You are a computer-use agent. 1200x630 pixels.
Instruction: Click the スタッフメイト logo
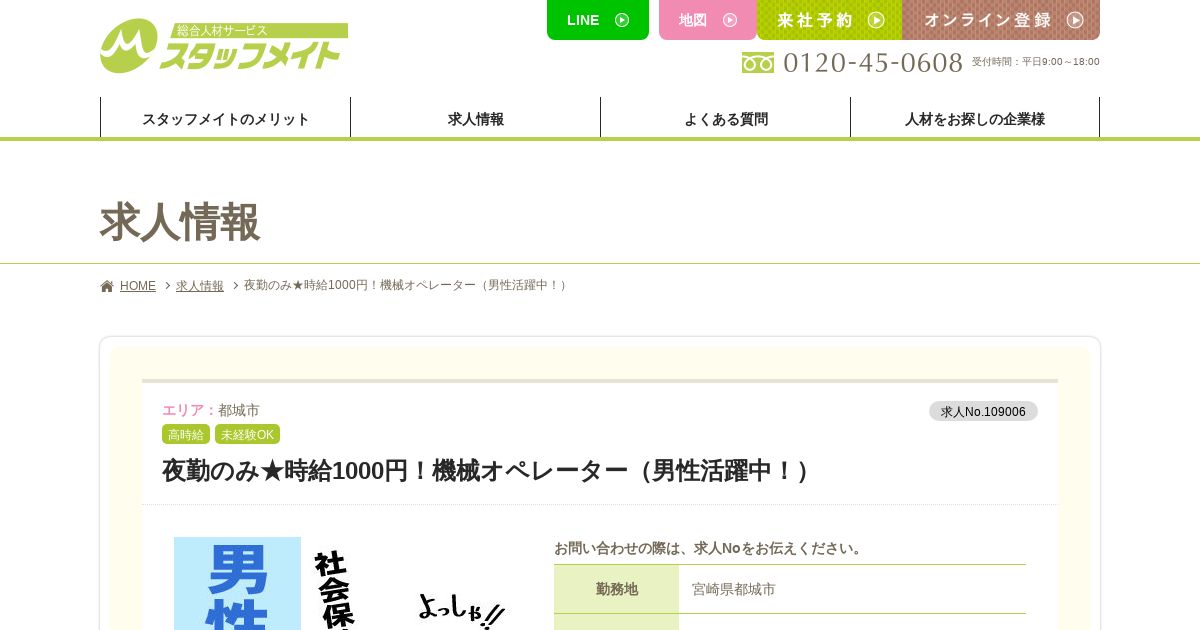(x=224, y=46)
